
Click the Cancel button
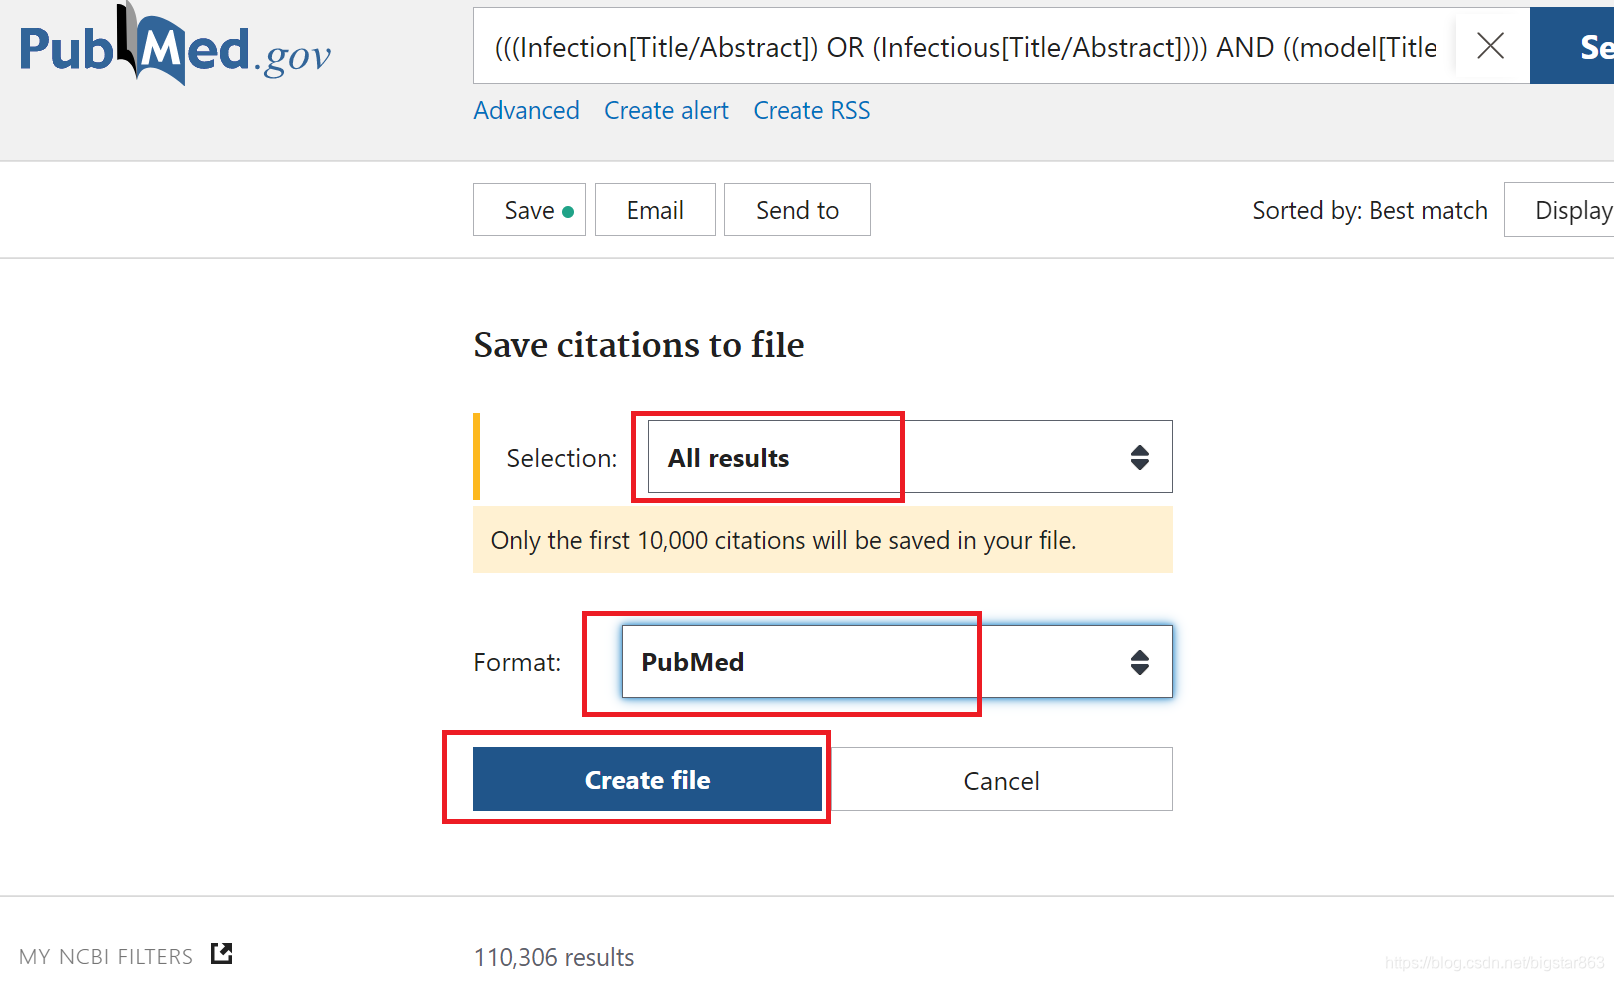click(1001, 780)
